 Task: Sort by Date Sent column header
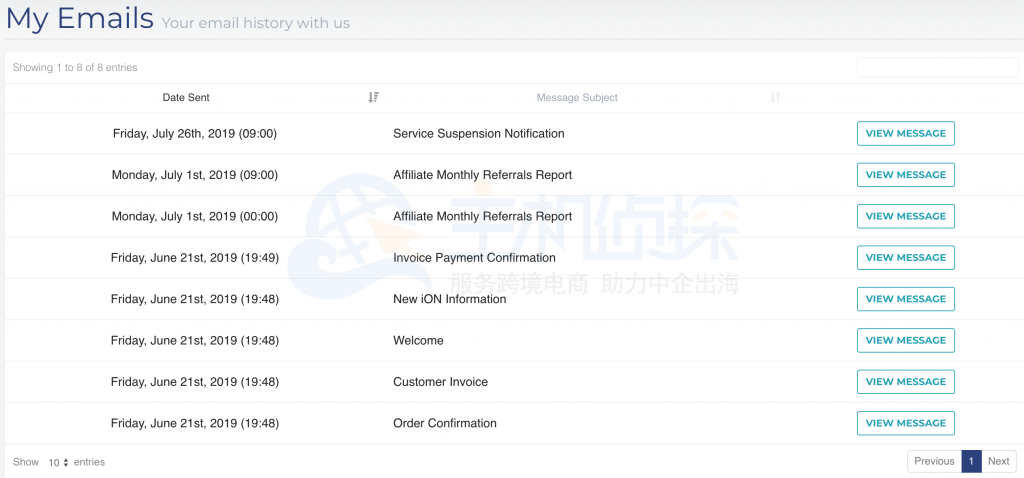tap(186, 97)
